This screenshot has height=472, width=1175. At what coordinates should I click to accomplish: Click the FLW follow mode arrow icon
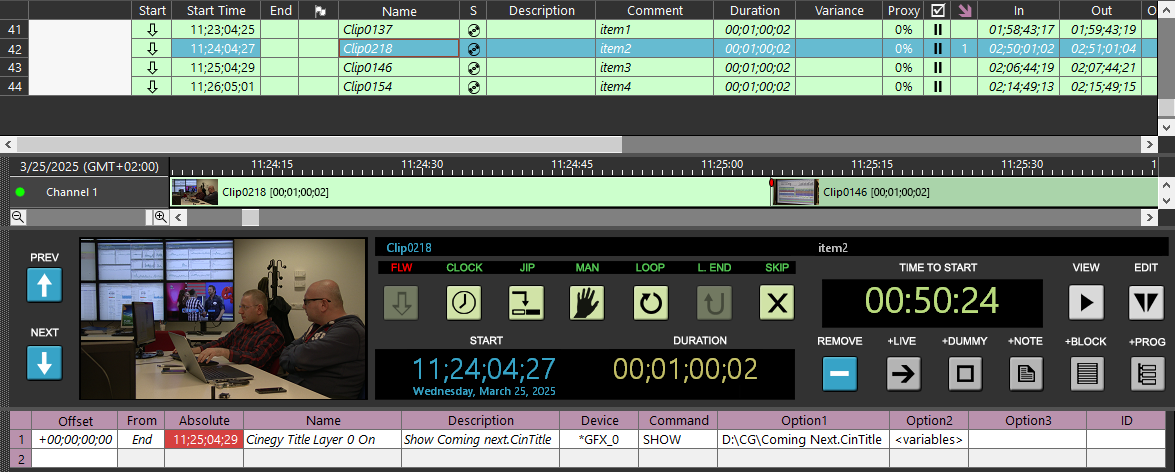pyautogui.click(x=401, y=302)
